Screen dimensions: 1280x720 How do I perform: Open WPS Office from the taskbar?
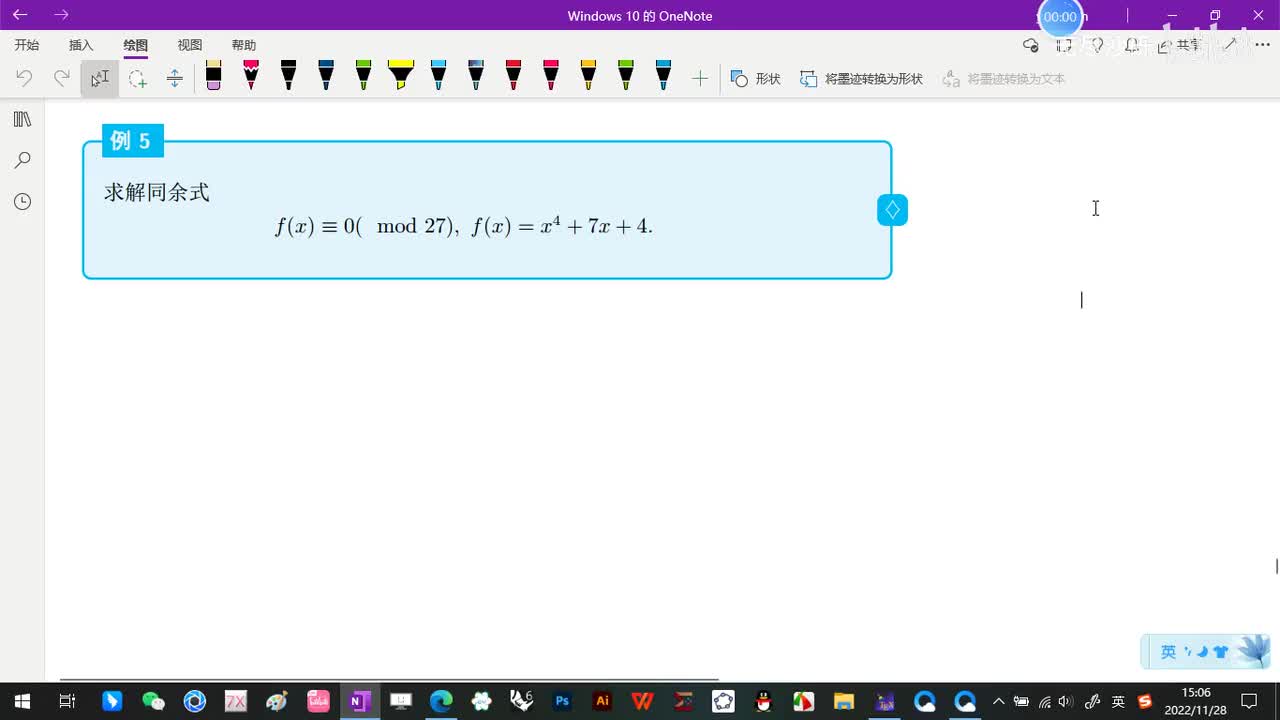(x=643, y=701)
